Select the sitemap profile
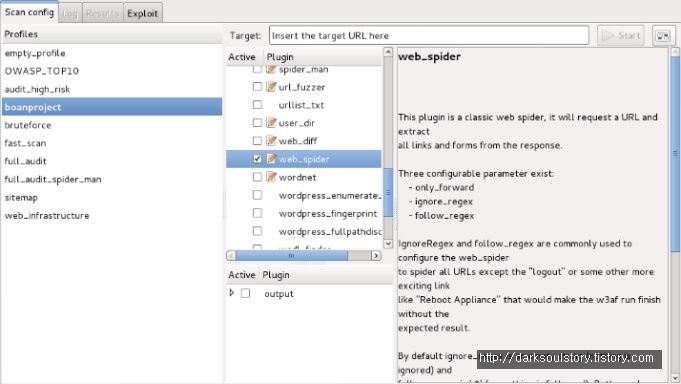The height and width of the screenshot is (384, 681). coord(112,197)
